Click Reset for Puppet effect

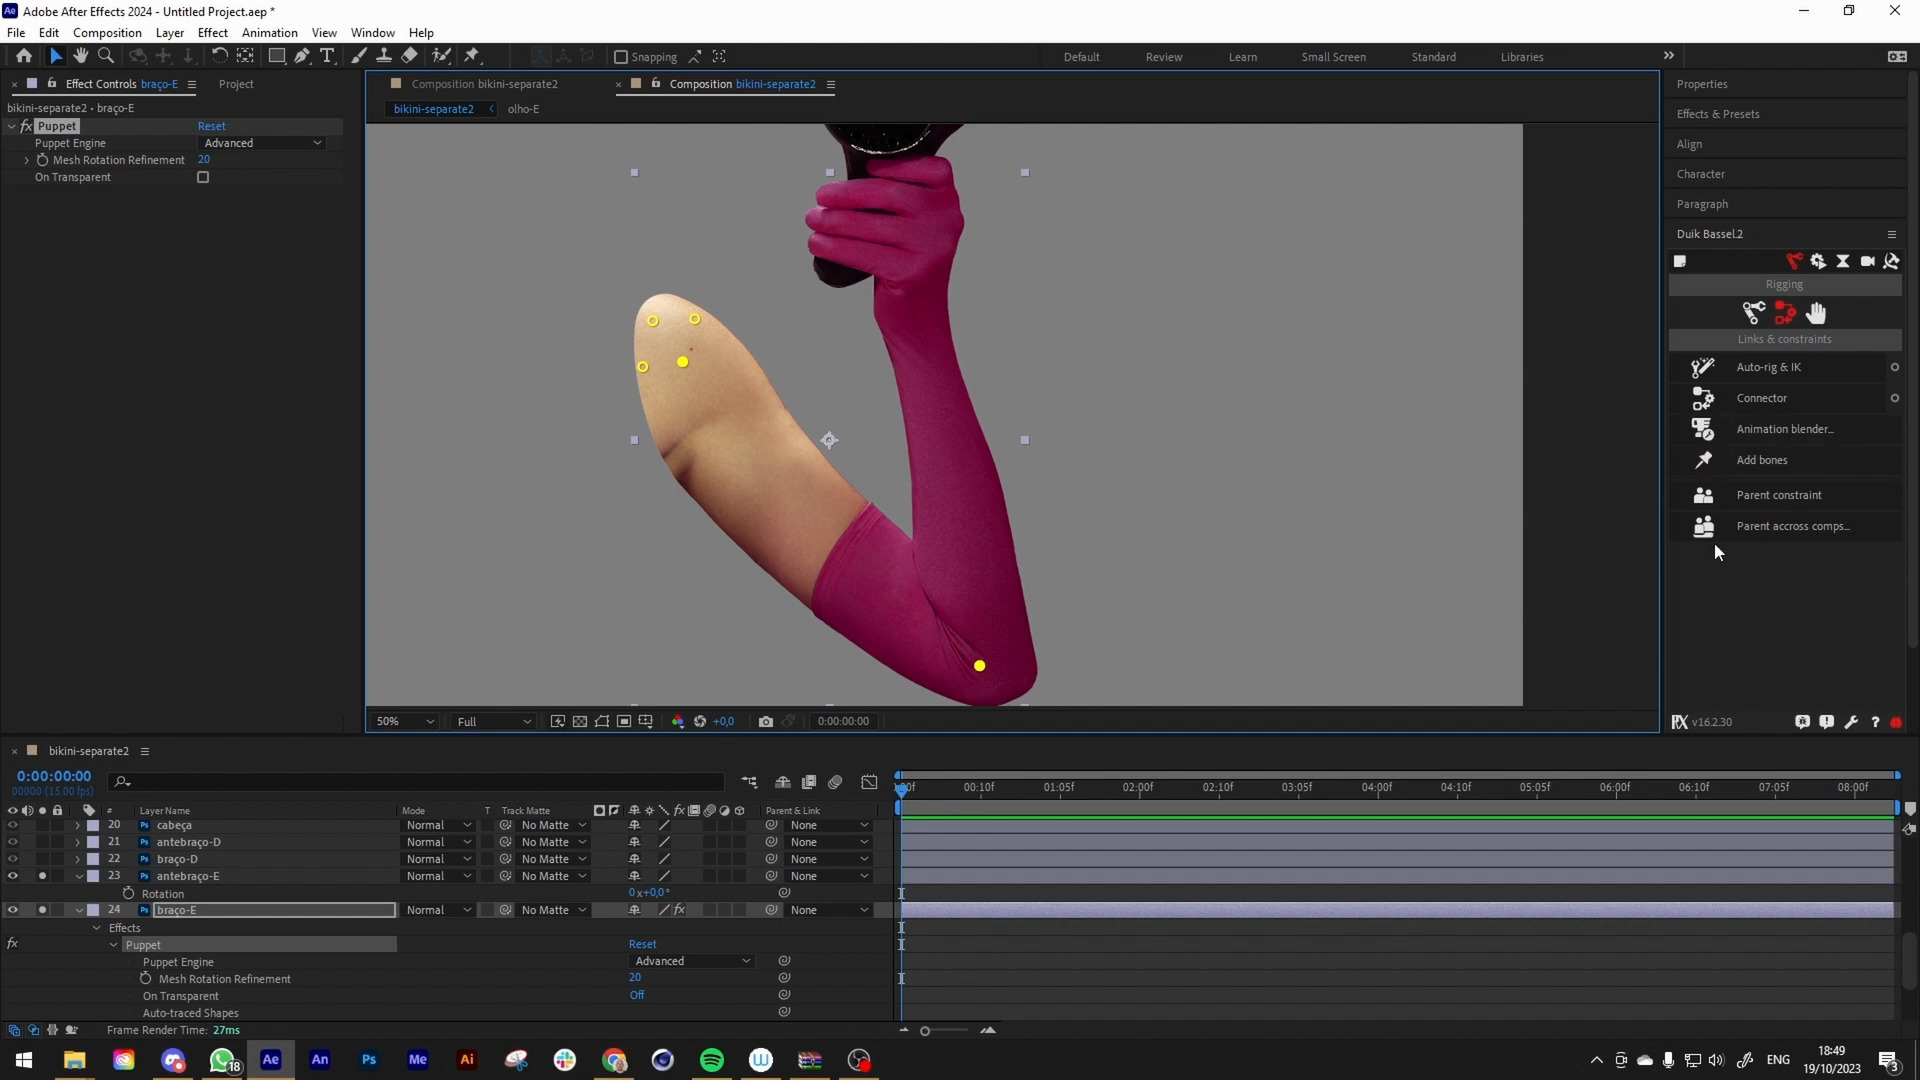point(211,126)
